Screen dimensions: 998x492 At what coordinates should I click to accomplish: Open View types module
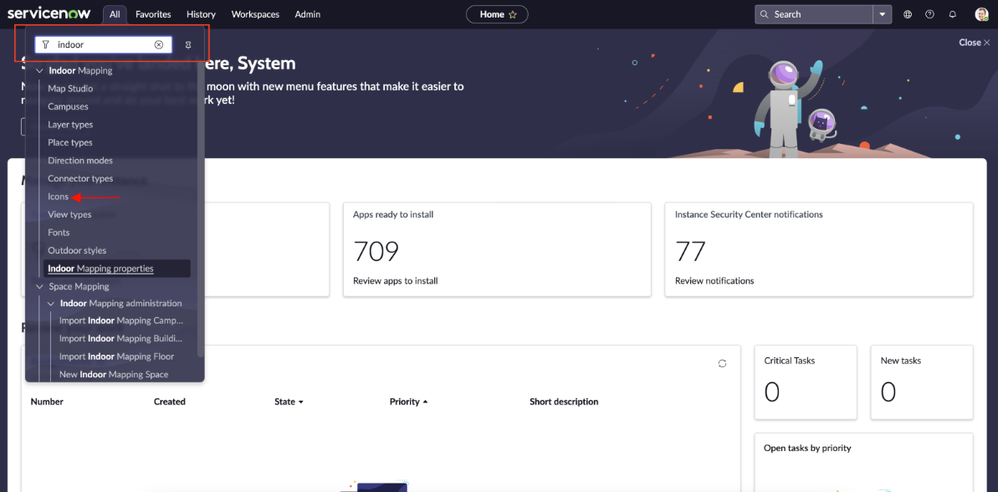(x=69, y=214)
